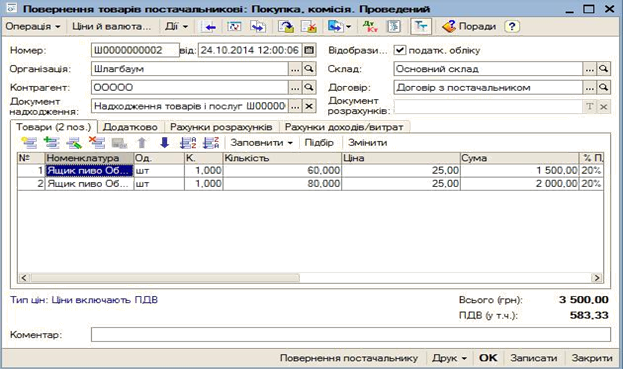Click the Записати button

[x=534, y=358]
